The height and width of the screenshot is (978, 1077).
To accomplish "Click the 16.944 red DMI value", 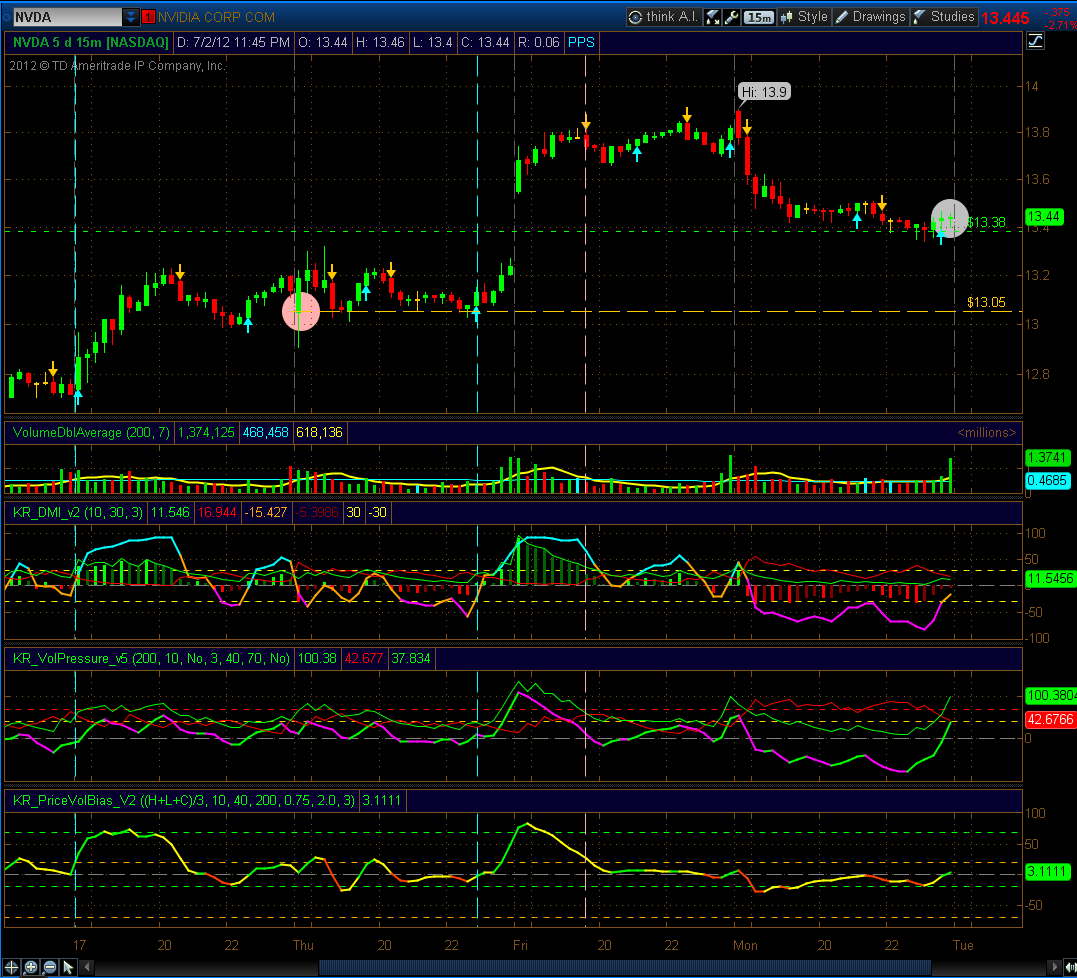I will click(x=216, y=512).
